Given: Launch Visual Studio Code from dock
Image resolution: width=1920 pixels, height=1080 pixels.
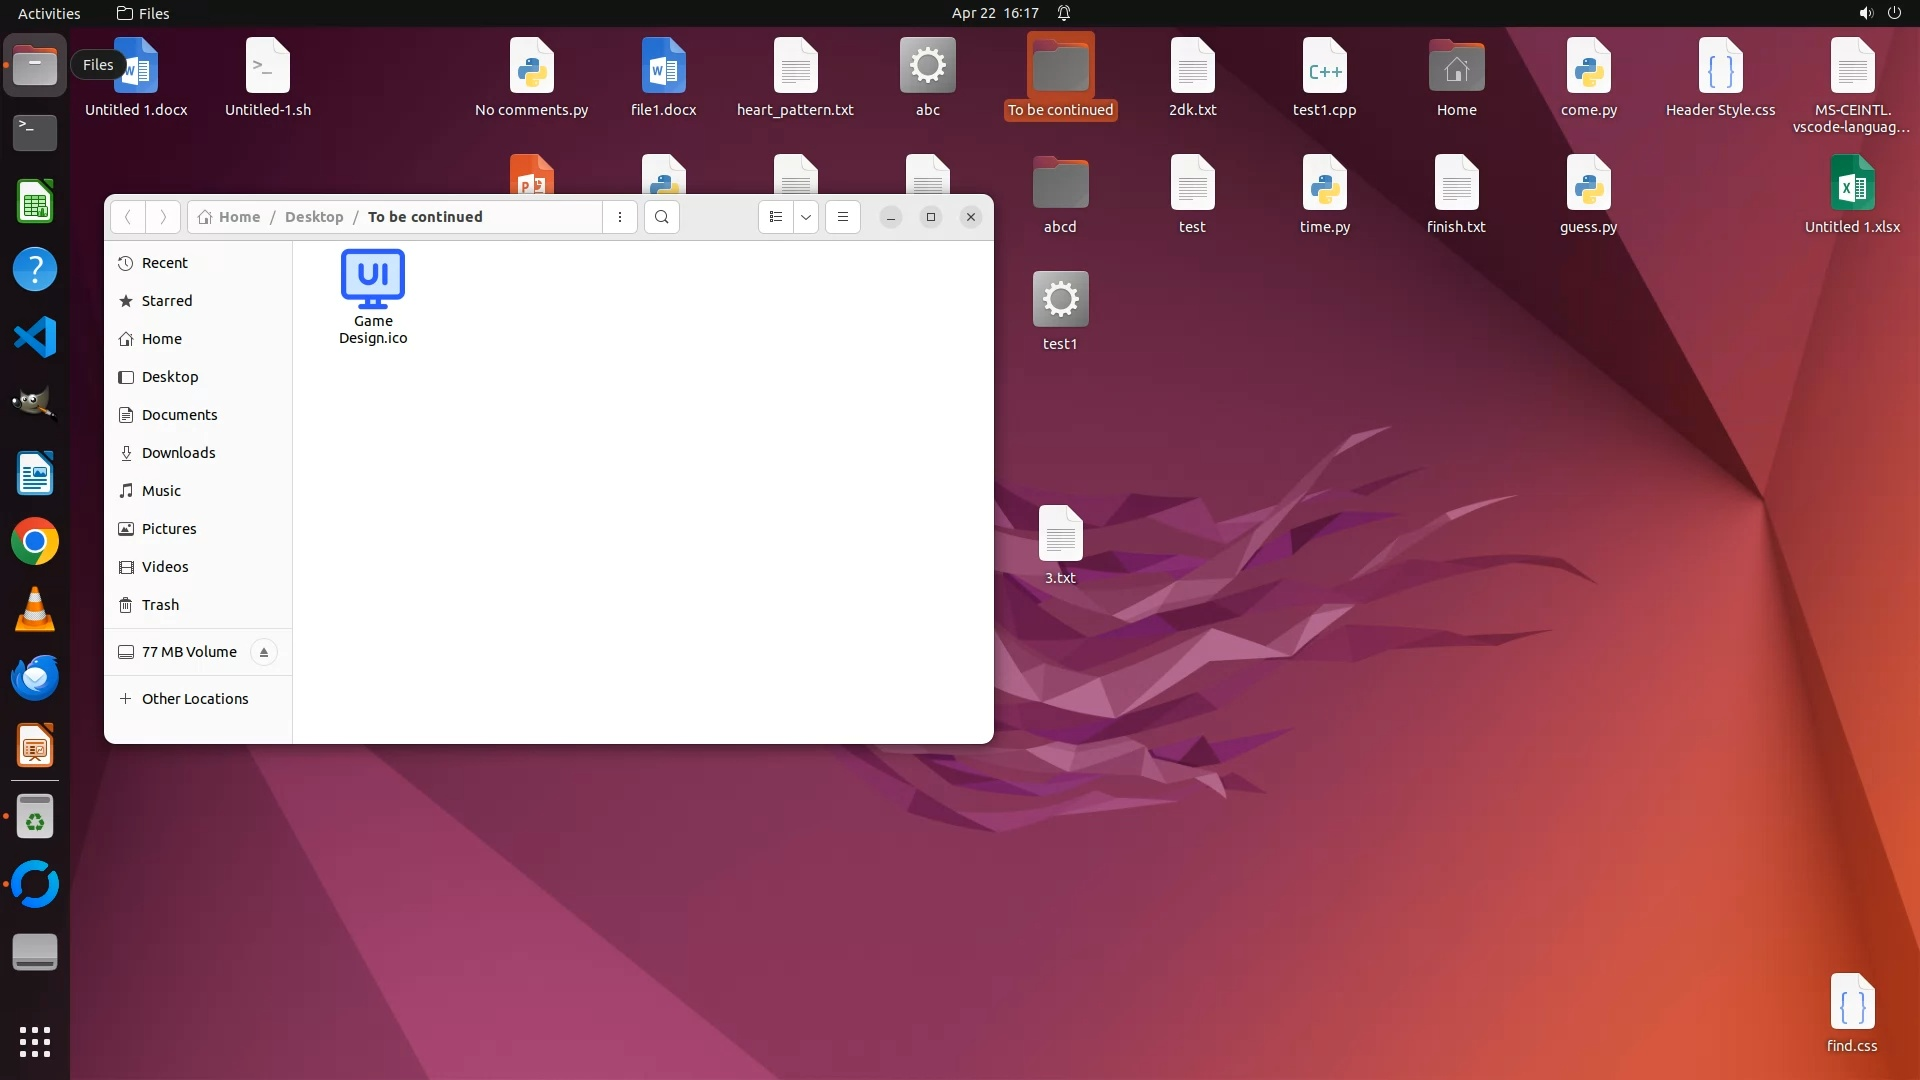Looking at the screenshot, I should 35,337.
